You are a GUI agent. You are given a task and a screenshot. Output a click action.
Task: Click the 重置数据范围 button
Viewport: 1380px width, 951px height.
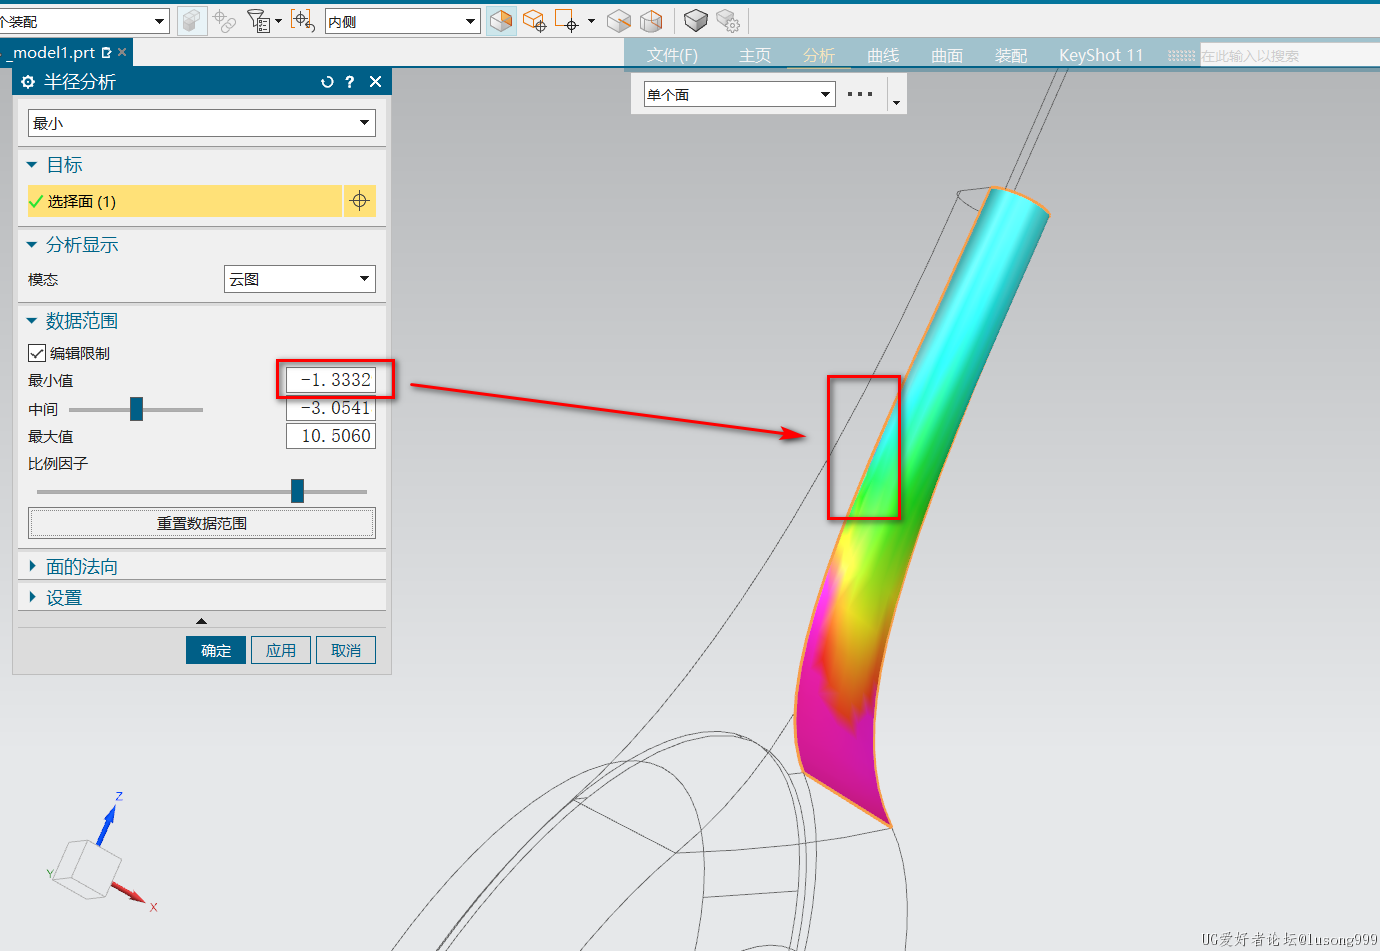click(202, 523)
